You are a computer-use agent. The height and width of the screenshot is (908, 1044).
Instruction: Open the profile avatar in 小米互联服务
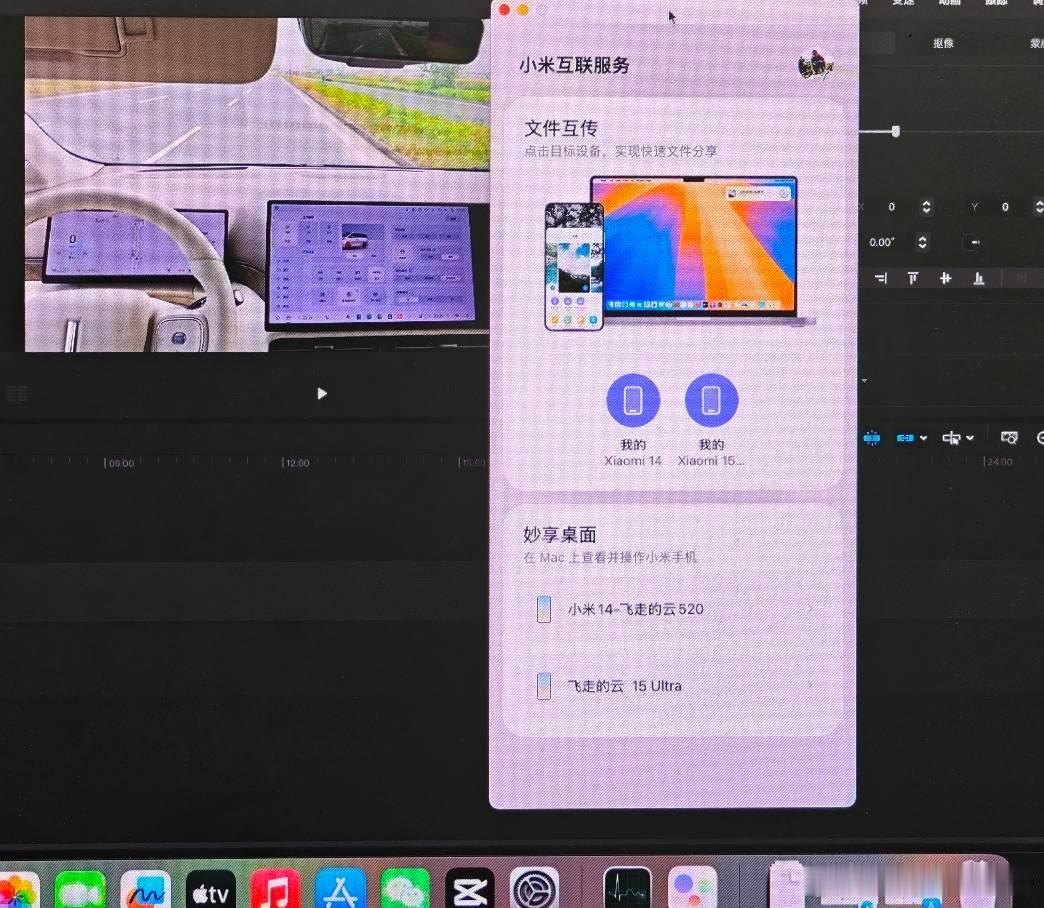pos(815,65)
